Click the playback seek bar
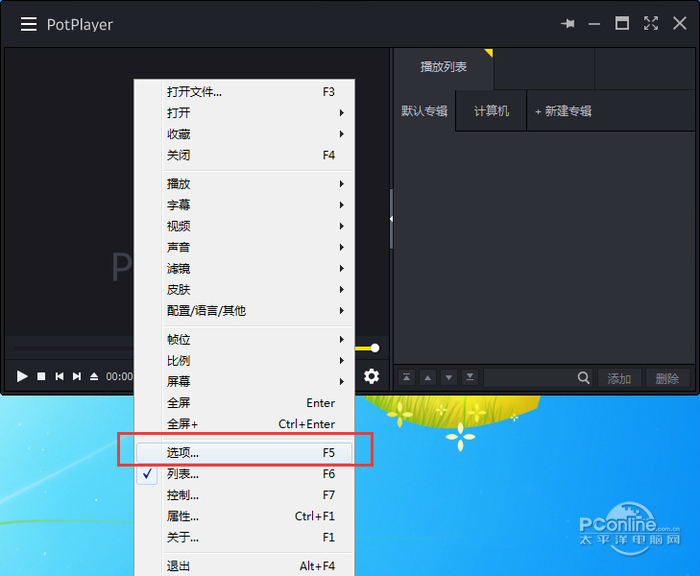Screen dimensions: 700x576 pos(74,348)
